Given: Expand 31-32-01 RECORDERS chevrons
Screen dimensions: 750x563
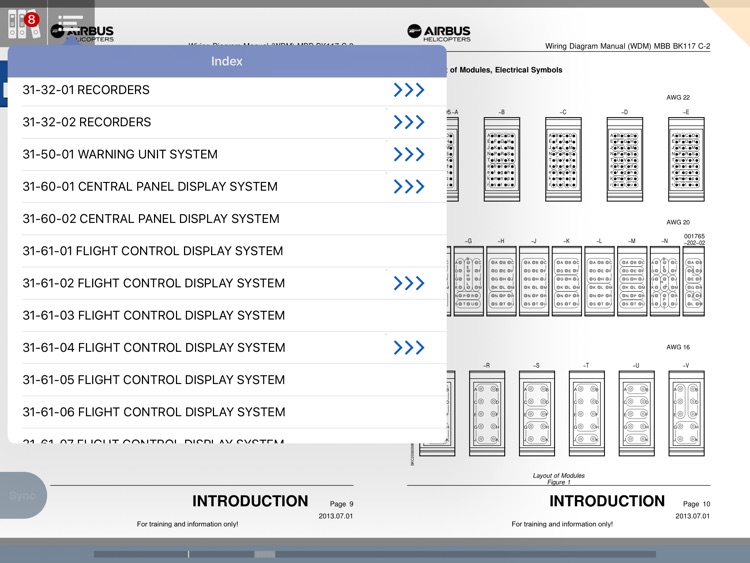Looking at the screenshot, I should coord(409,90).
